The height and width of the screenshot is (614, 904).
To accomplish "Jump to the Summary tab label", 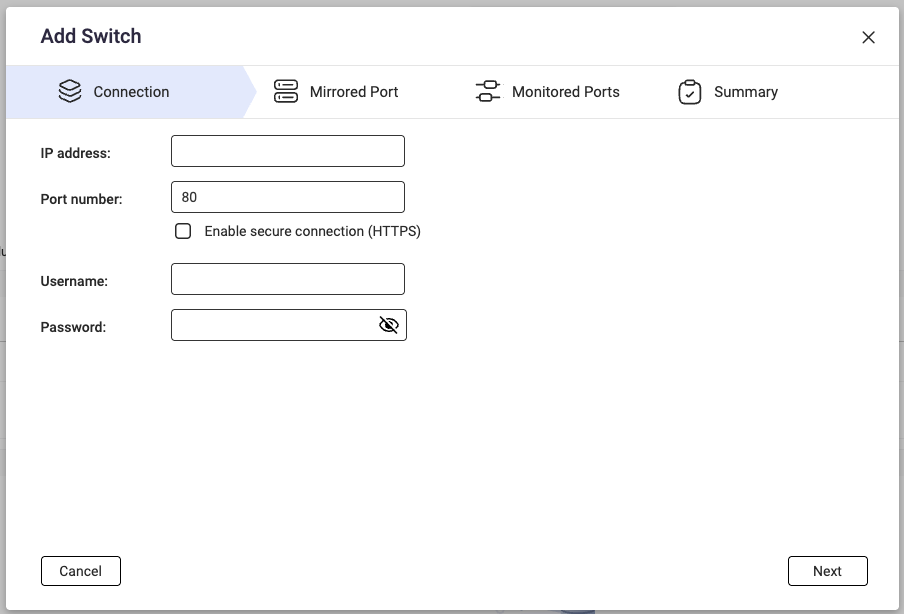I will [745, 92].
